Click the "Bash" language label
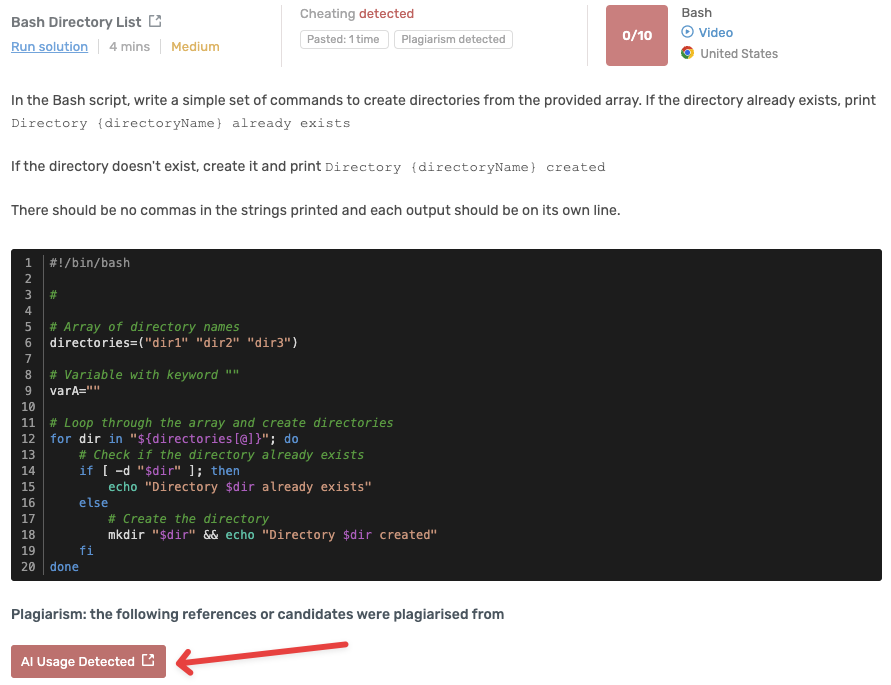 [695, 12]
